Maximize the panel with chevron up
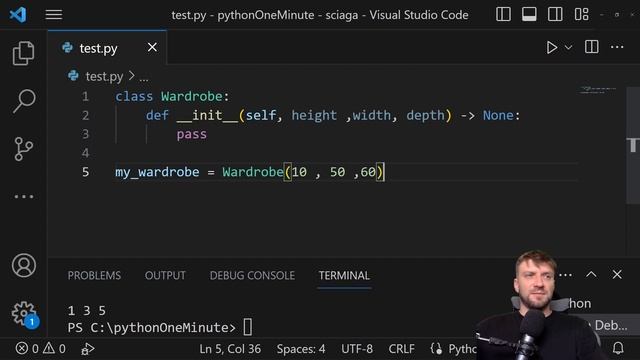 [x=591, y=275]
